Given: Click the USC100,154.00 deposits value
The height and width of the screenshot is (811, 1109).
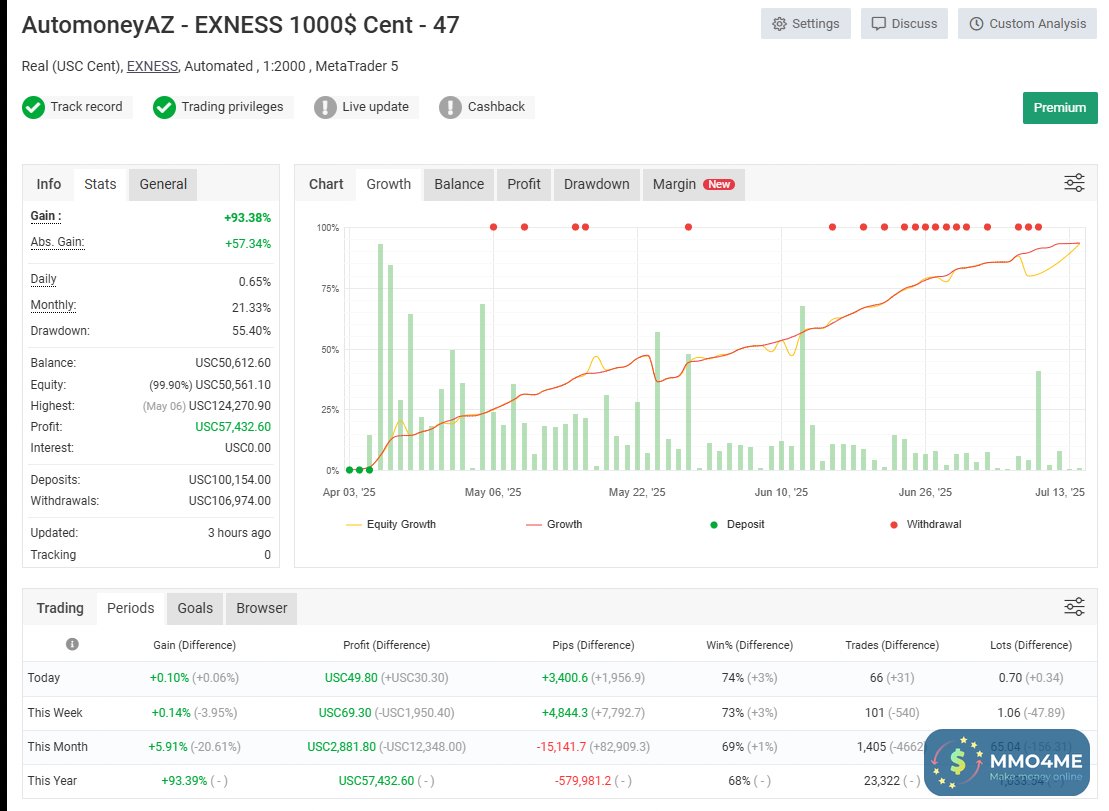Looking at the screenshot, I should point(229,480).
